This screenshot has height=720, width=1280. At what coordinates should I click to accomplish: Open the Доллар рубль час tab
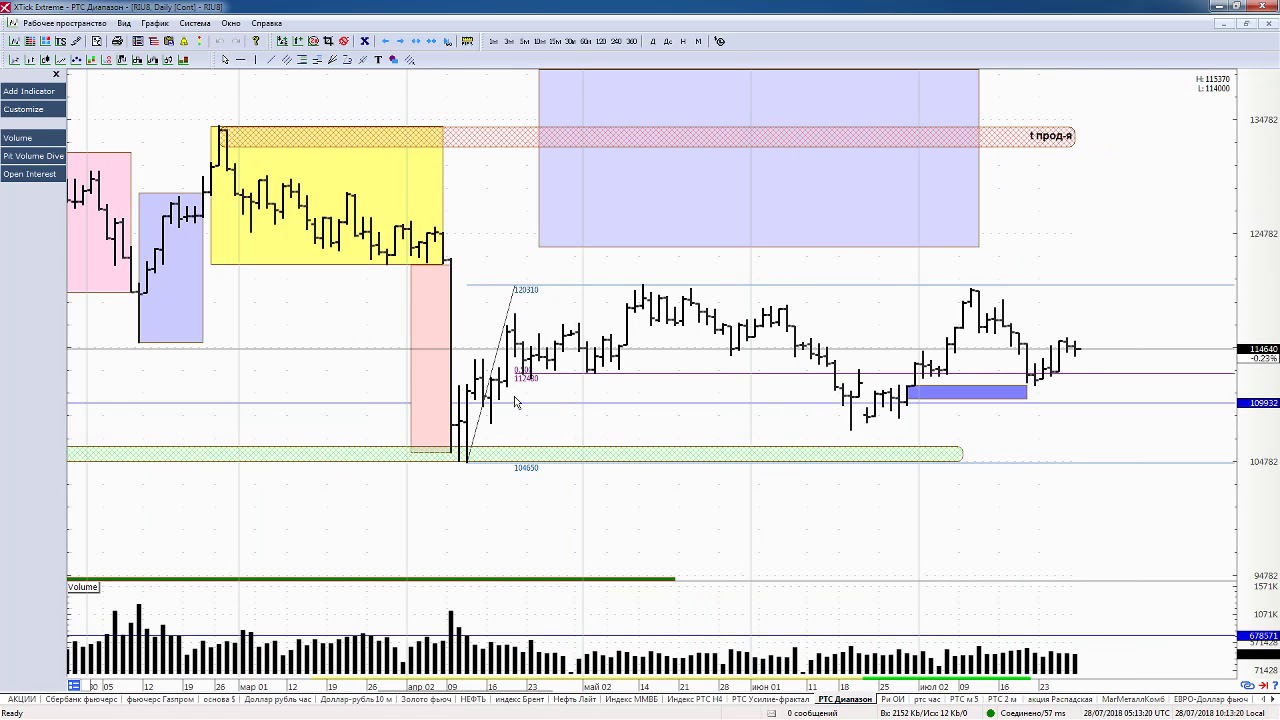pyautogui.click(x=278, y=699)
